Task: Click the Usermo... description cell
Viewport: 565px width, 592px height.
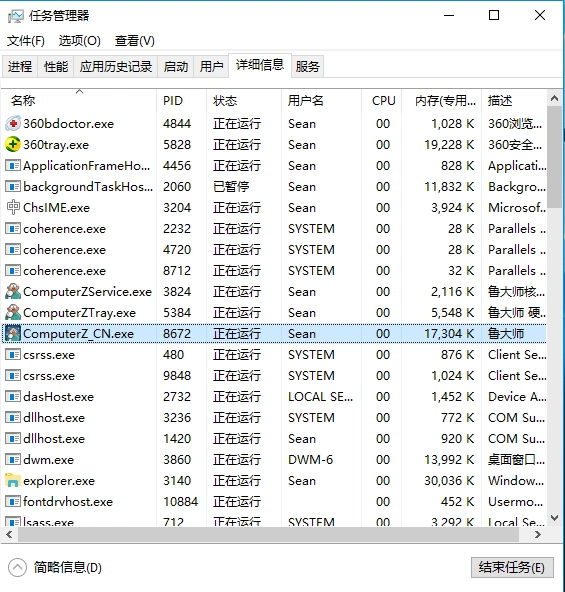Action: coord(516,502)
